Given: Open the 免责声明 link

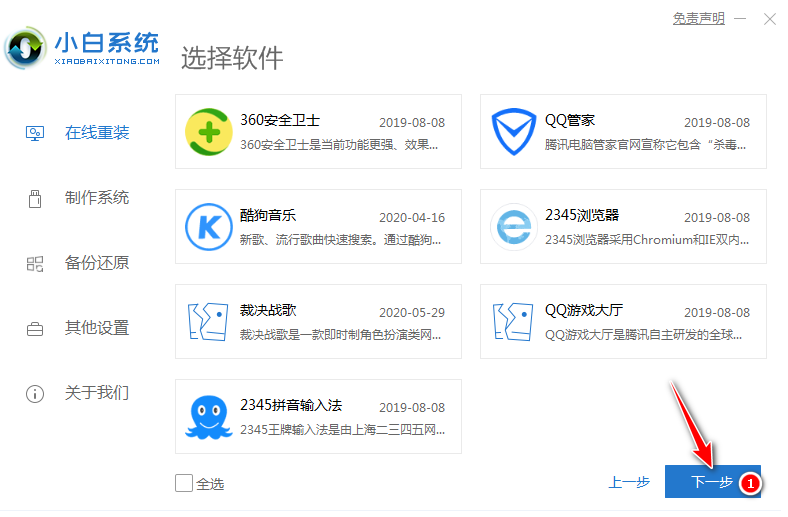Looking at the screenshot, I should click(699, 19).
